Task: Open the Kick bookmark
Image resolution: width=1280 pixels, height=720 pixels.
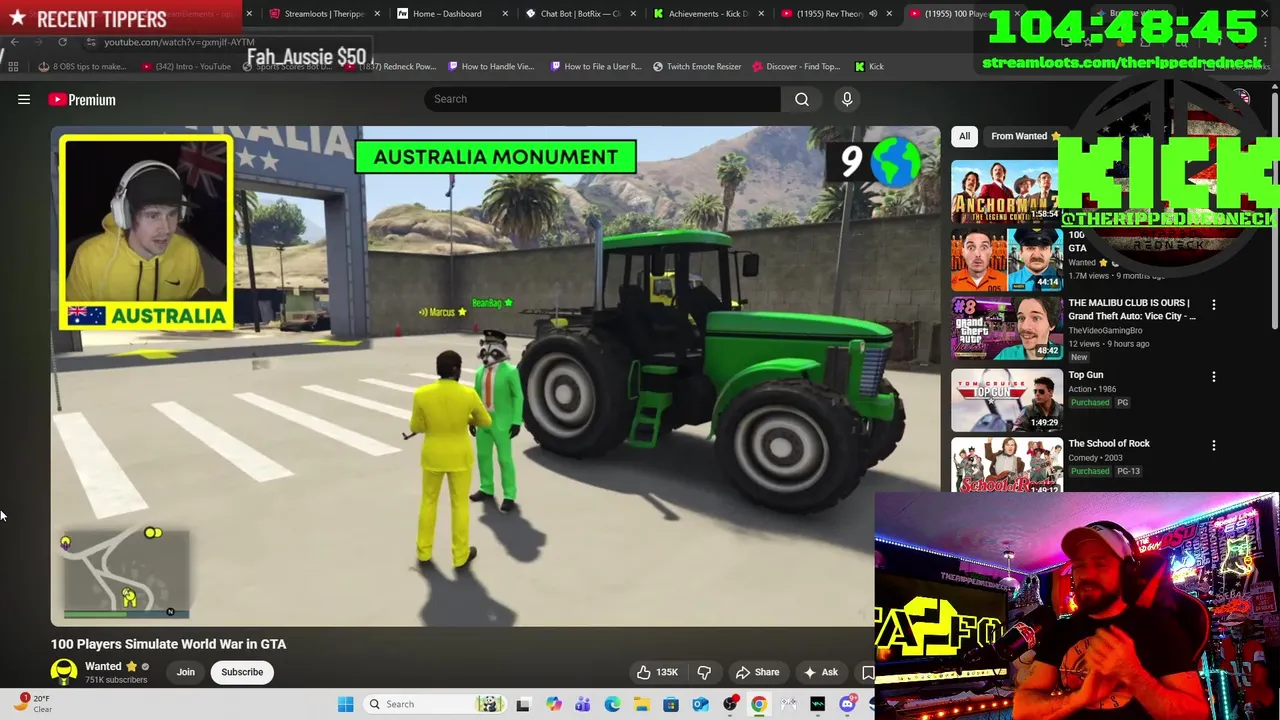Action: [x=869, y=66]
